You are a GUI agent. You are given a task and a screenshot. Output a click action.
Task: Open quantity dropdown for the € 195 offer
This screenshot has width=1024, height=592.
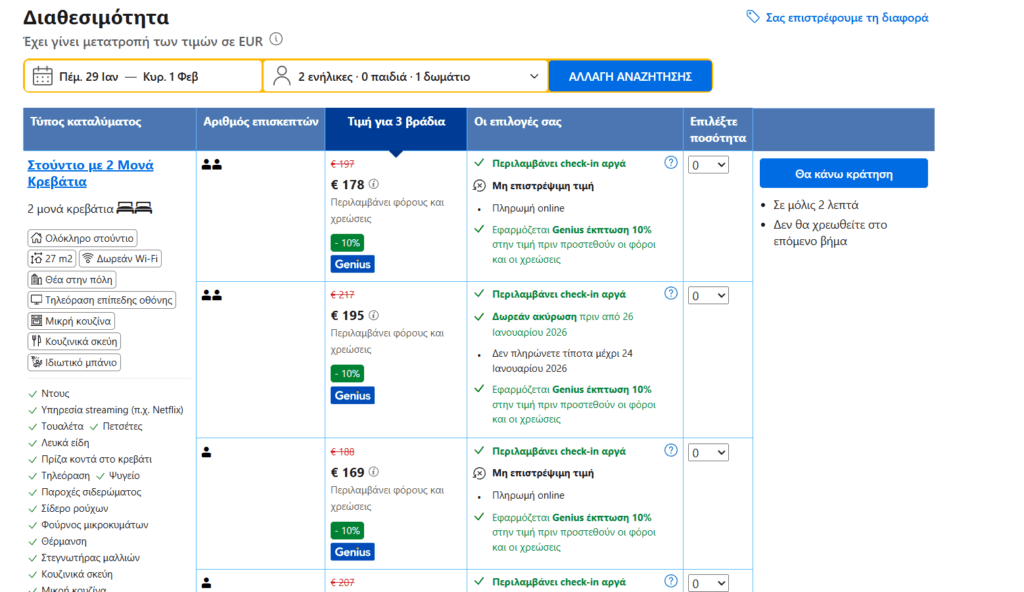tap(708, 296)
